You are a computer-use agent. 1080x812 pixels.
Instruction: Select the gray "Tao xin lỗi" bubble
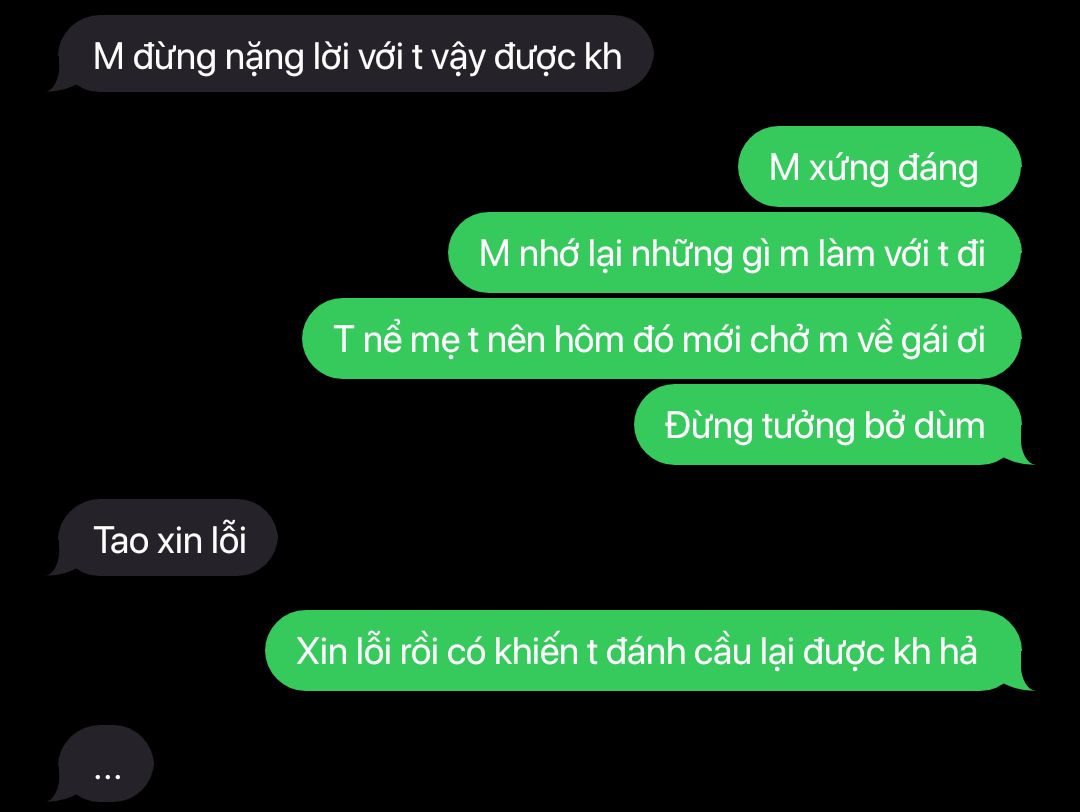[165, 538]
